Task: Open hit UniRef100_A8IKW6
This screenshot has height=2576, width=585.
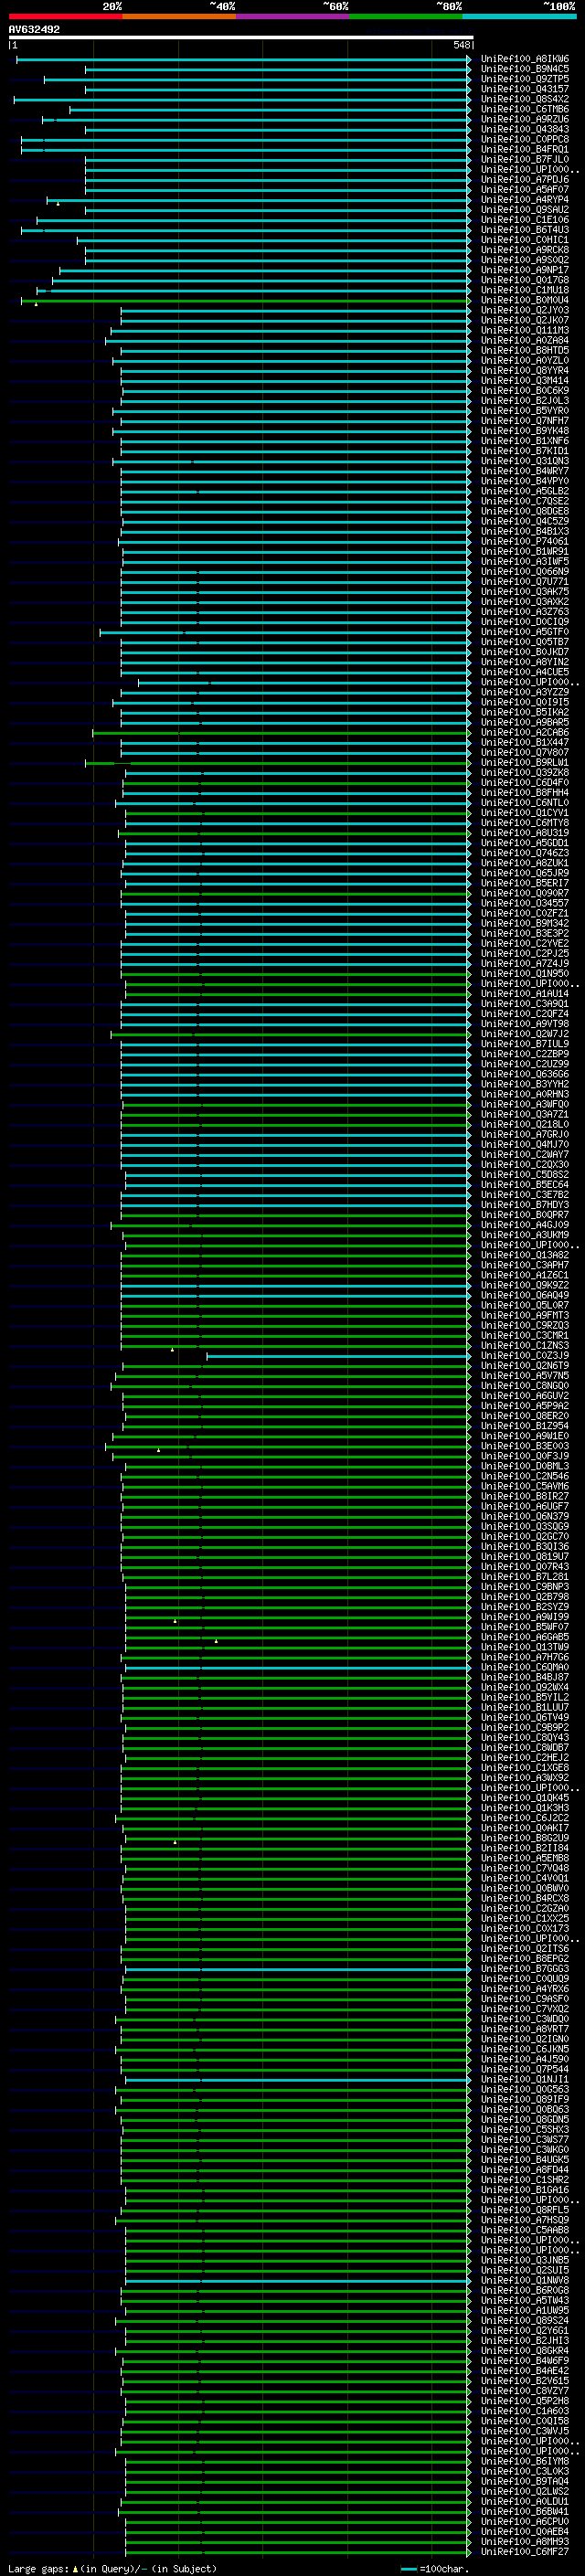Action: point(525,59)
